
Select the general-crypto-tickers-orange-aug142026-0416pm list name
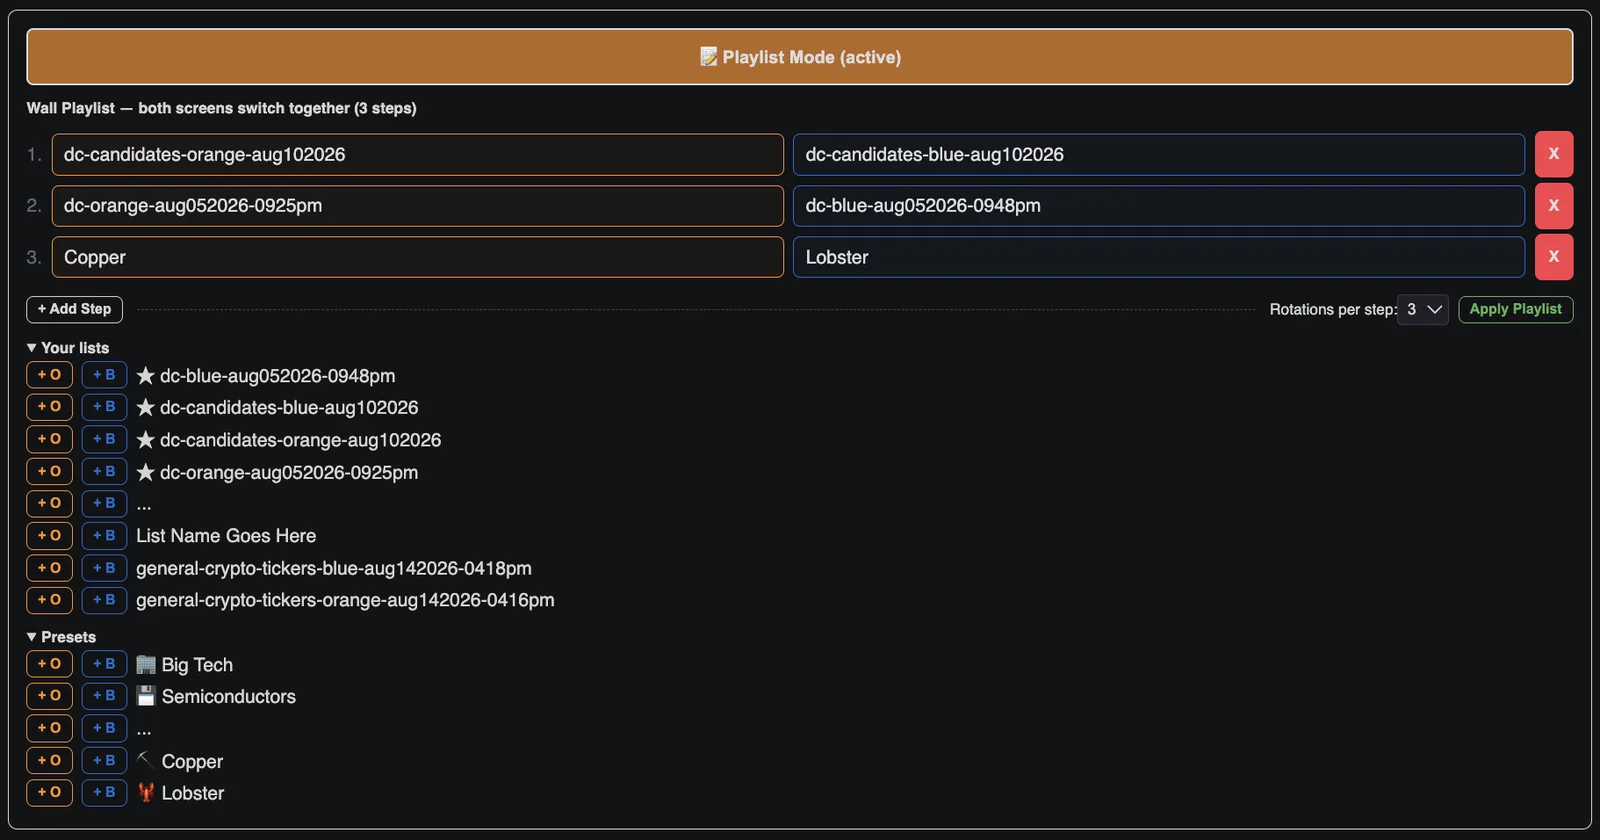pyautogui.click(x=345, y=600)
